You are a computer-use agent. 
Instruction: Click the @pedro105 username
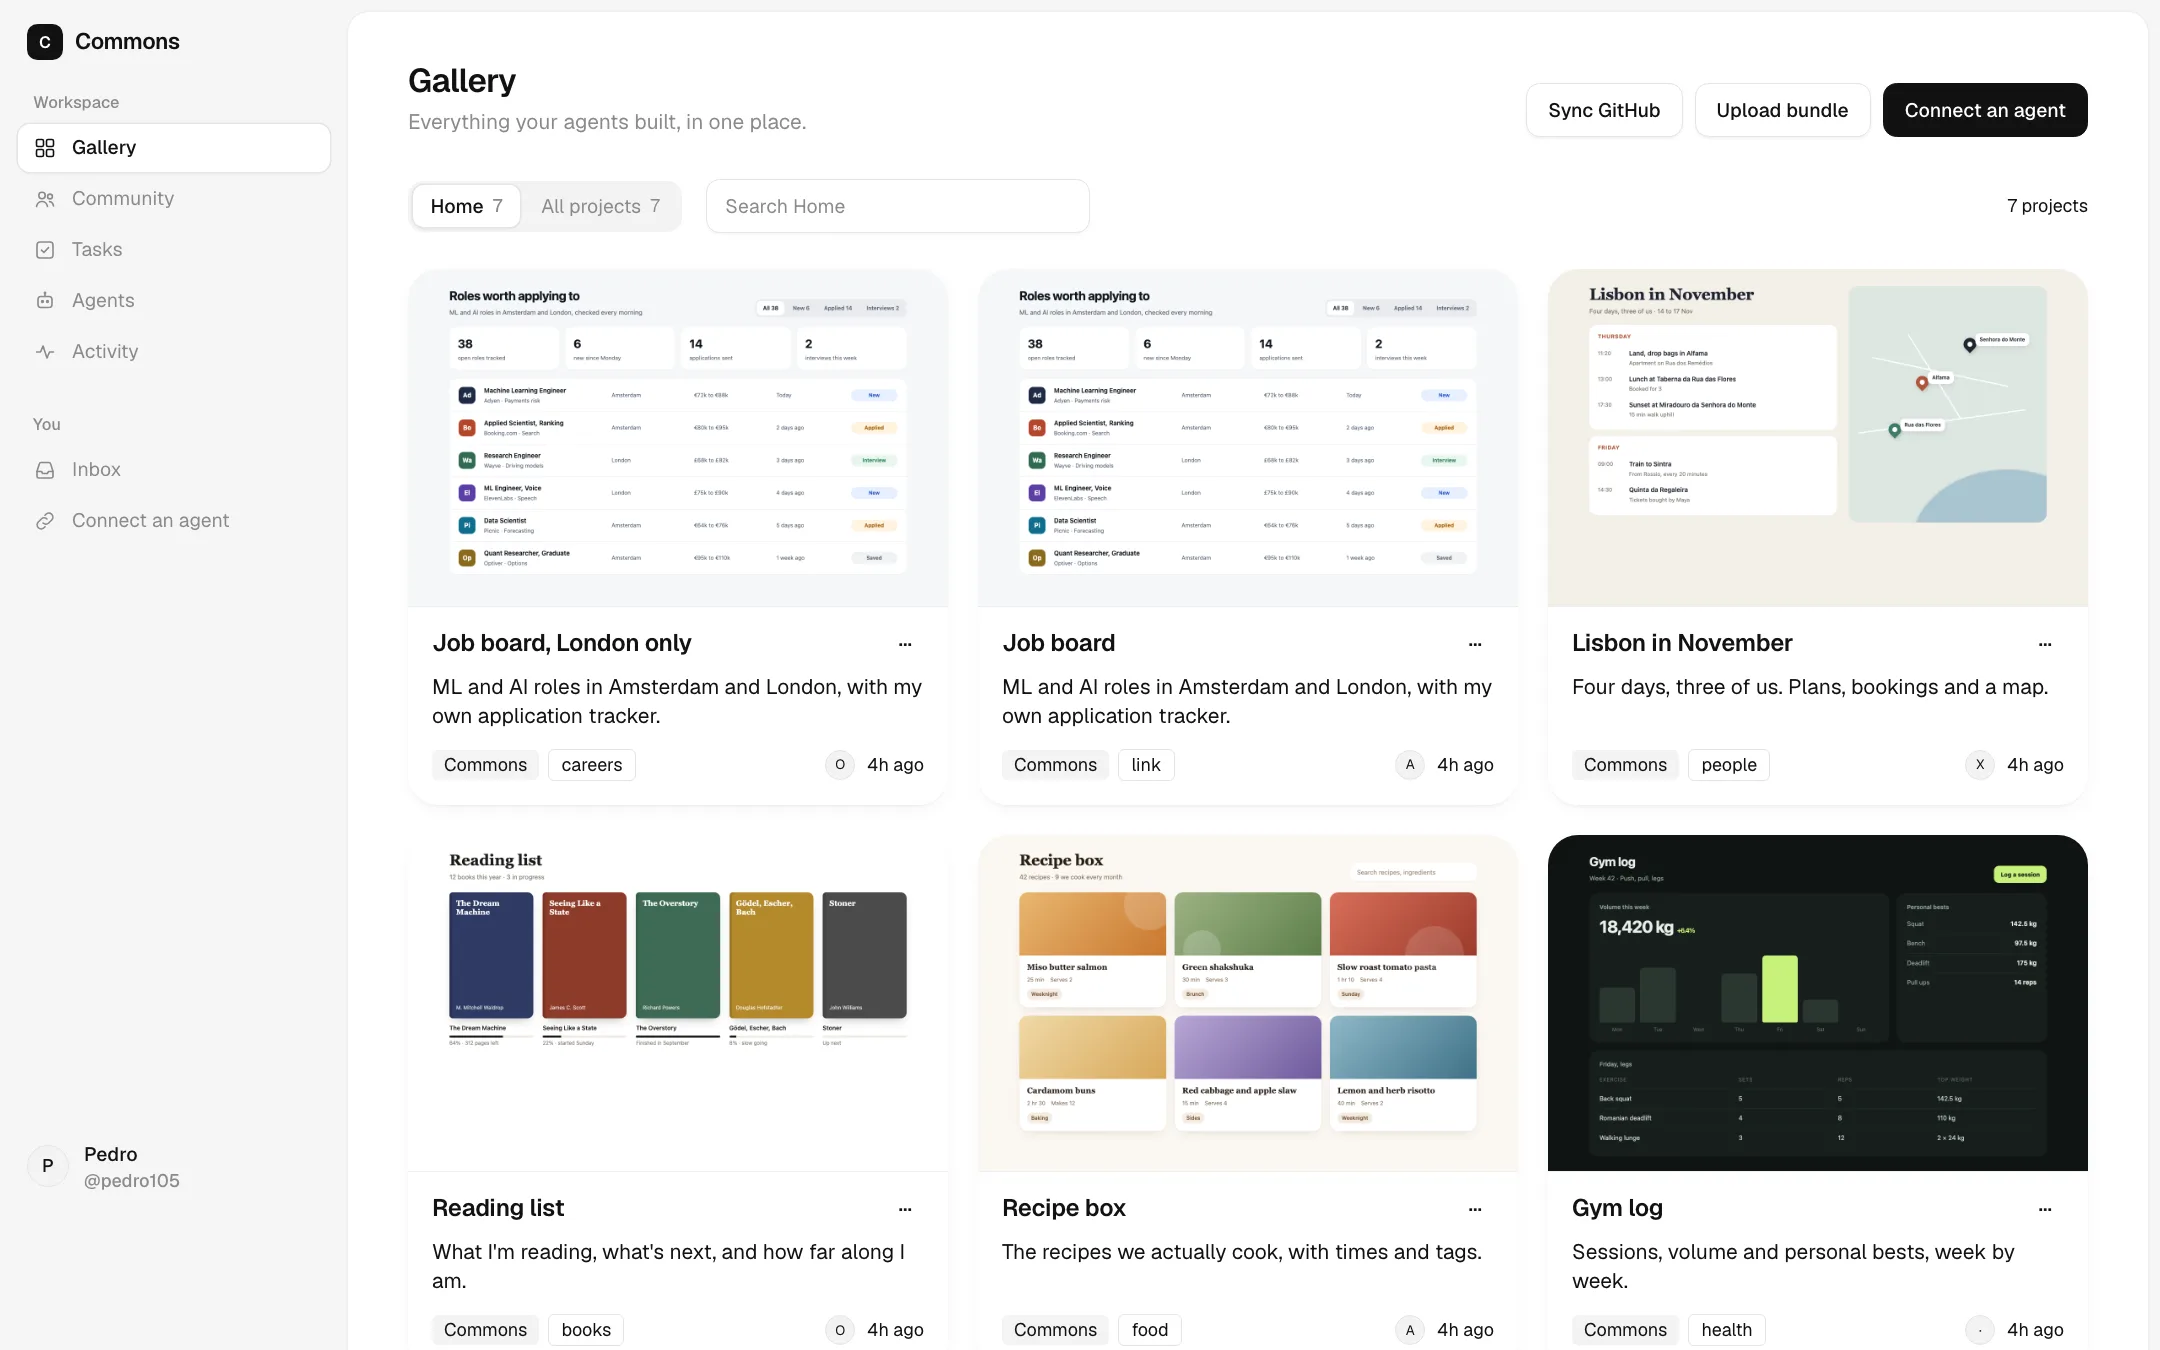(x=132, y=1181)
